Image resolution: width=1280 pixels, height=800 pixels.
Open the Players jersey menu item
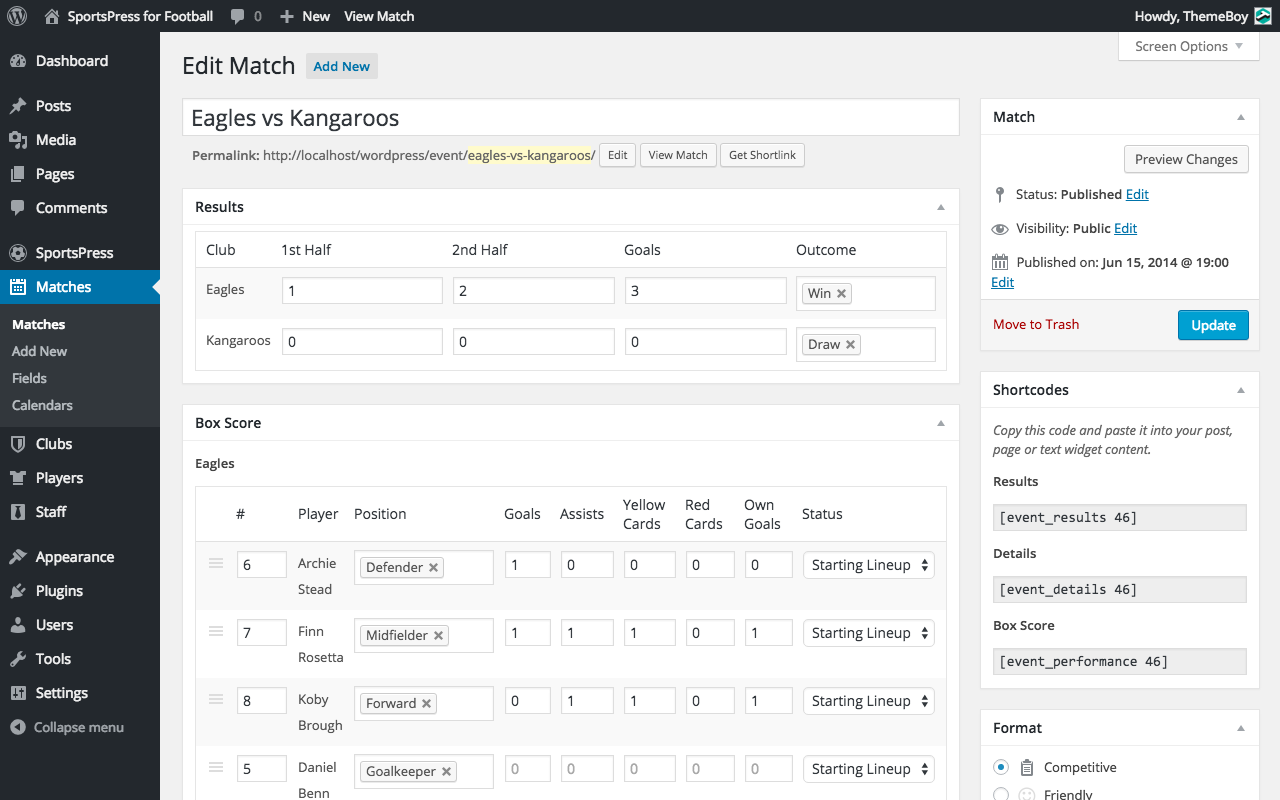[58, 478]
